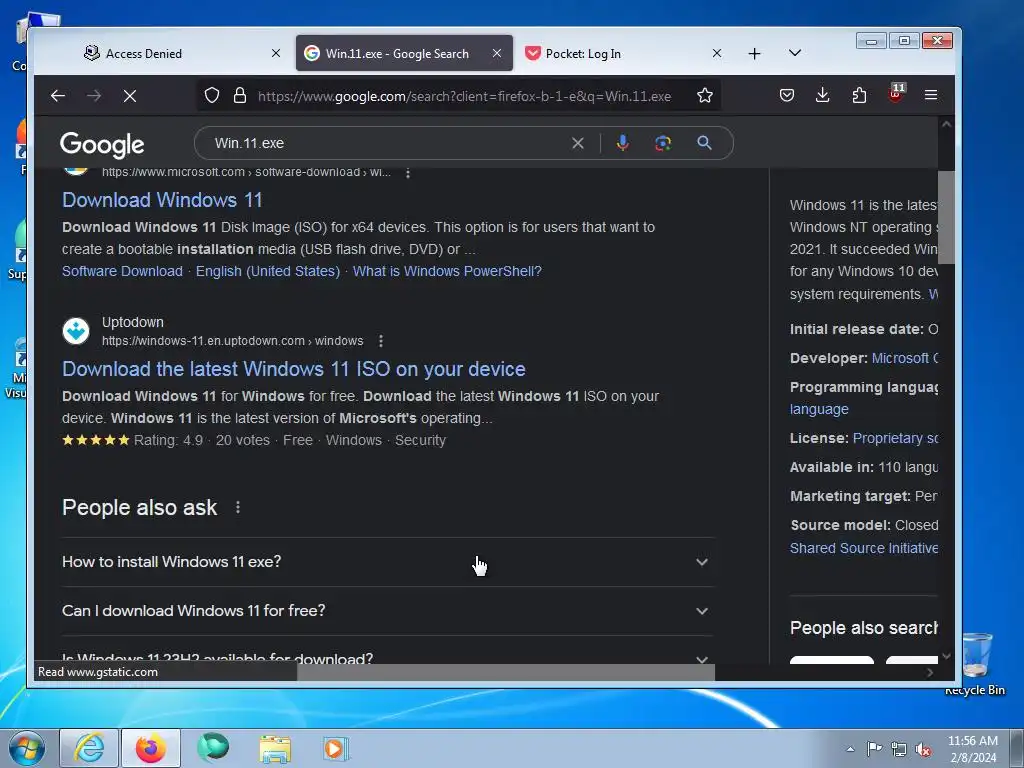
Task: Open 'Download the latest Windows 11 ISO' result
Action: click(294, 369)
